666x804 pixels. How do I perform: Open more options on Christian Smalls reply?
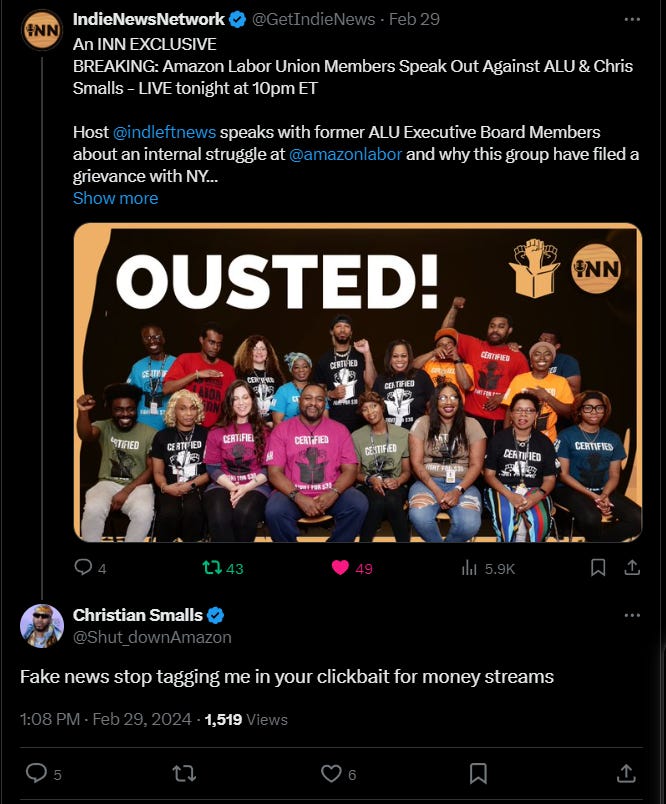(x=632, y=615)
